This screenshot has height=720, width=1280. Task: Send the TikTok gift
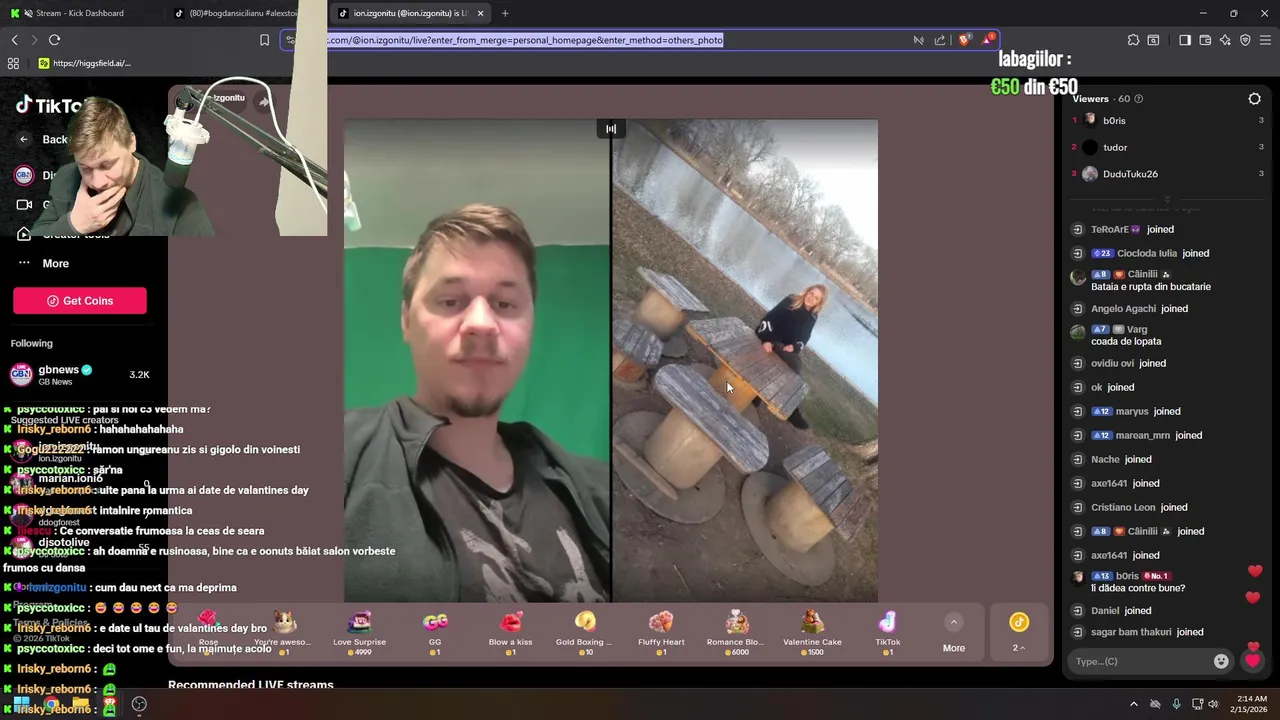(888, 633)
